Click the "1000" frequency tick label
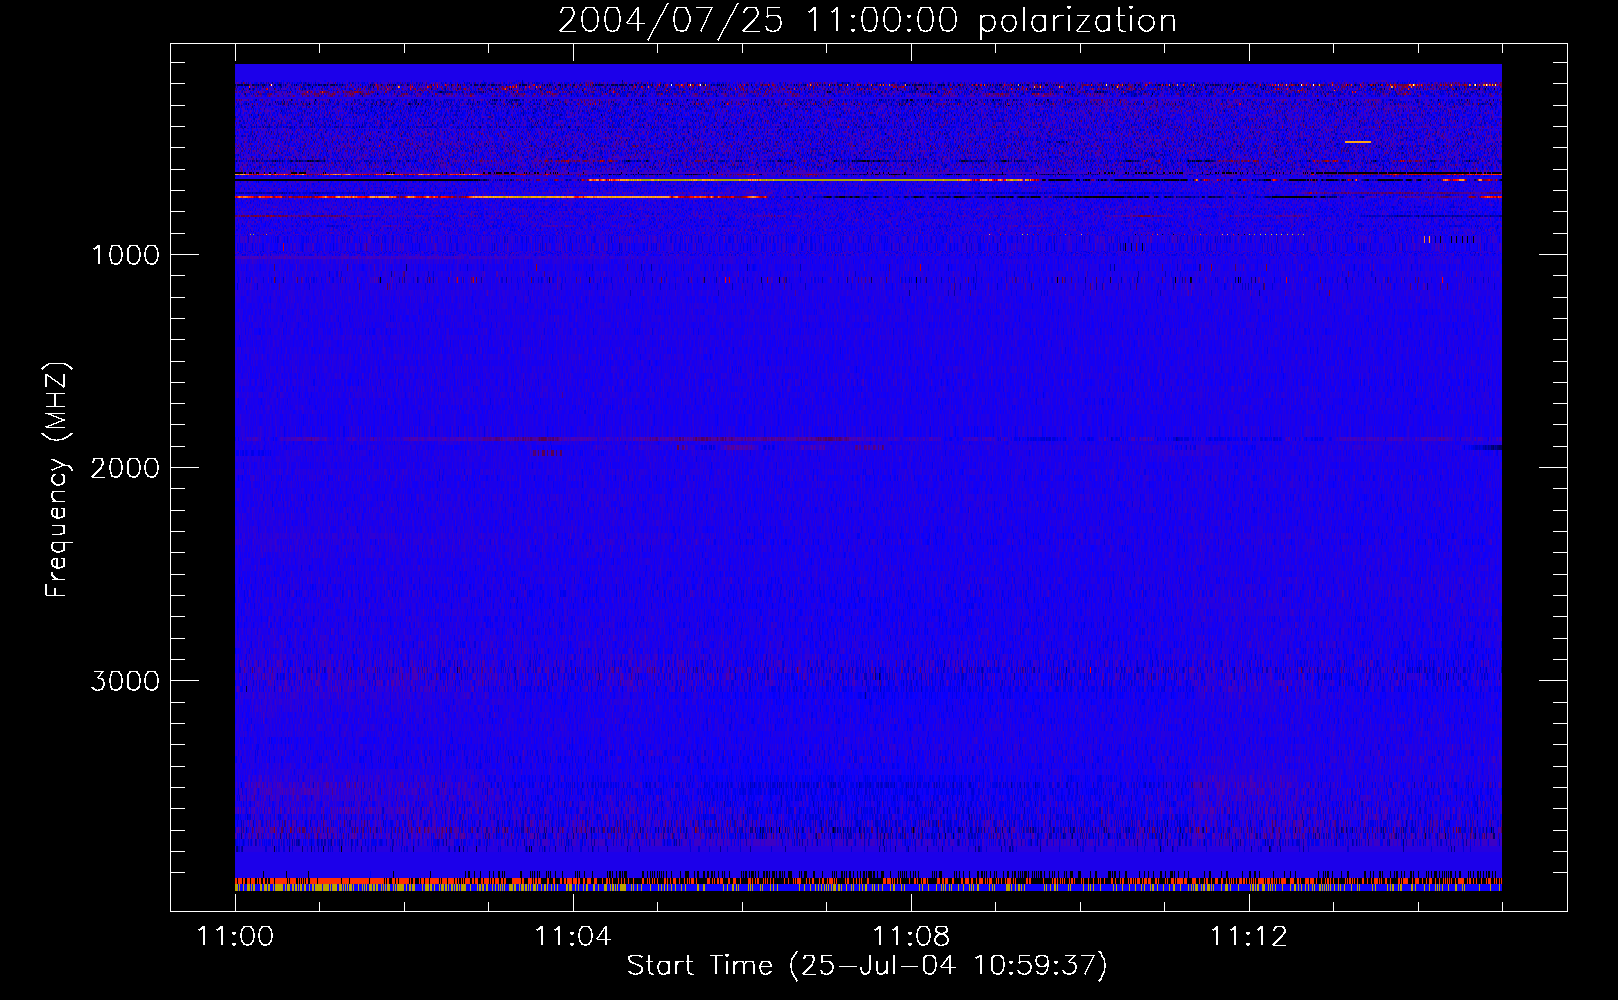1618x1000 pixels. 125,255
